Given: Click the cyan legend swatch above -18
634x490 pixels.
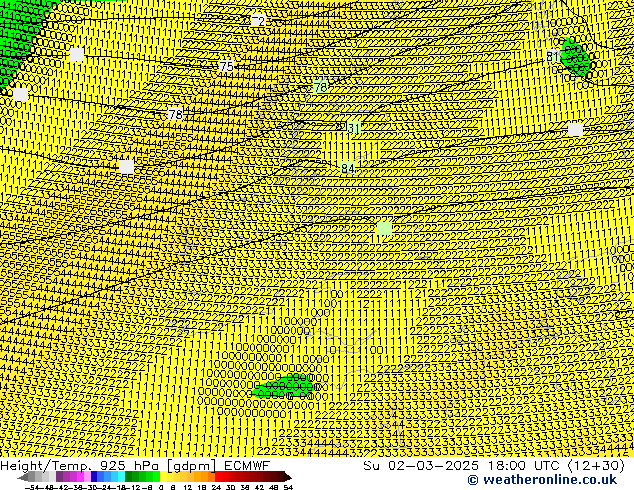Looking at the screenshot, I should tap(121, 477).
